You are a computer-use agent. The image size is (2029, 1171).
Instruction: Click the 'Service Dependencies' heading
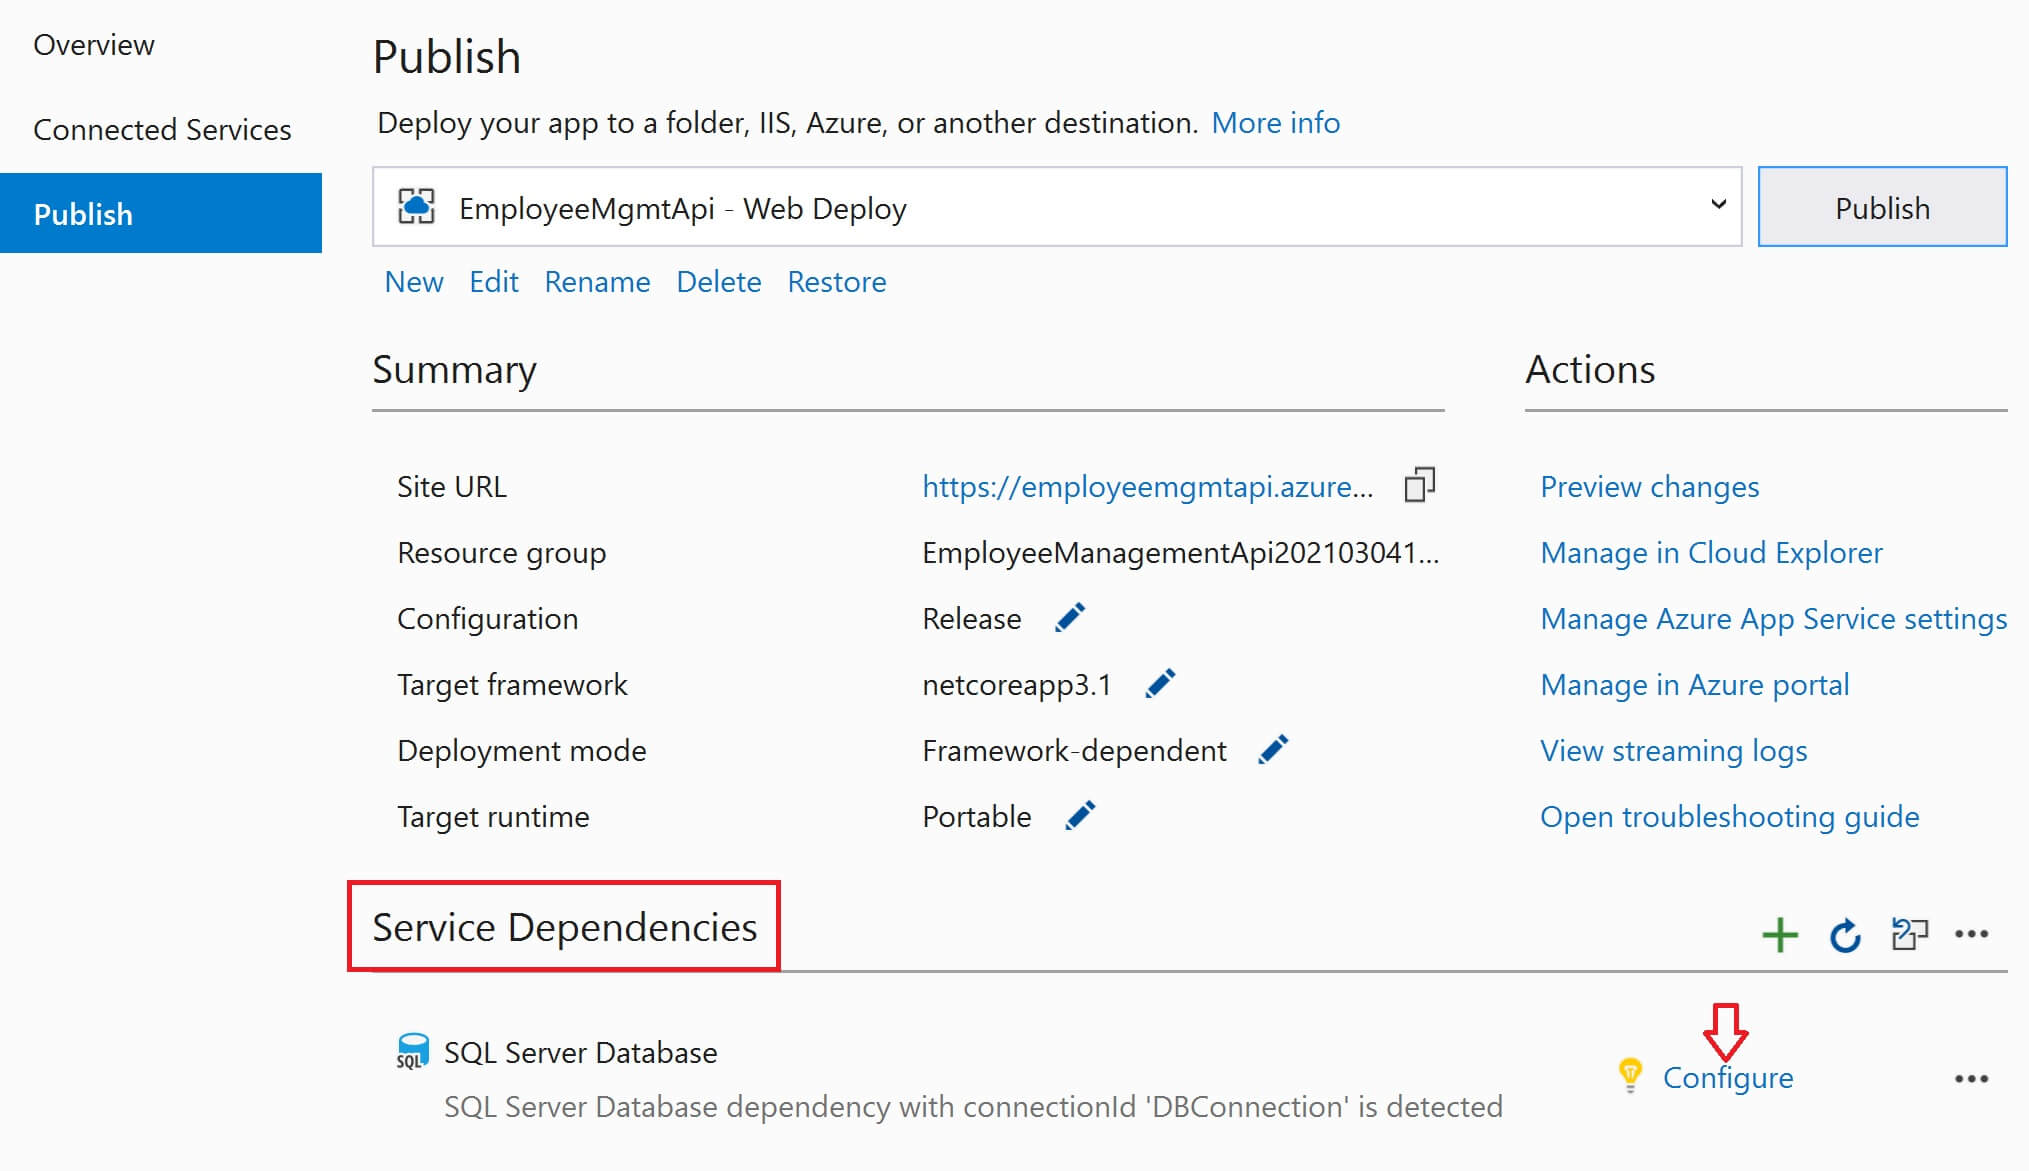pyautogui.click(x=564, y=927)
